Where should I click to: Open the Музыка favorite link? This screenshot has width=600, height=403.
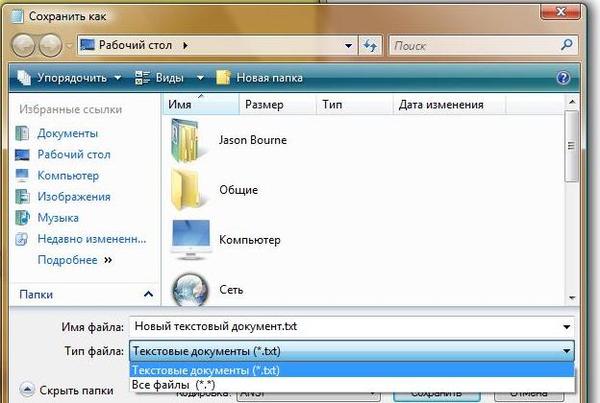(x=58, y=218)
